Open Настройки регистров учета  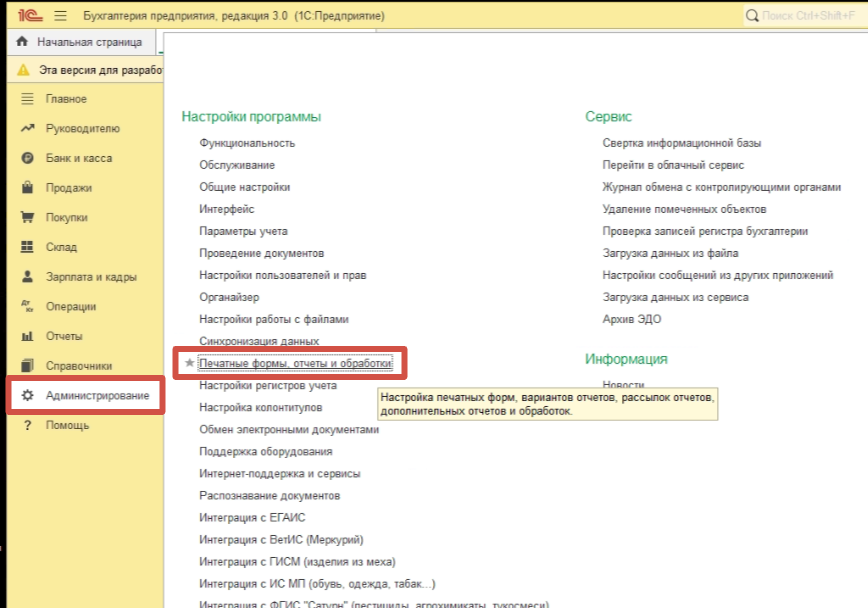(x=268, y=385)
